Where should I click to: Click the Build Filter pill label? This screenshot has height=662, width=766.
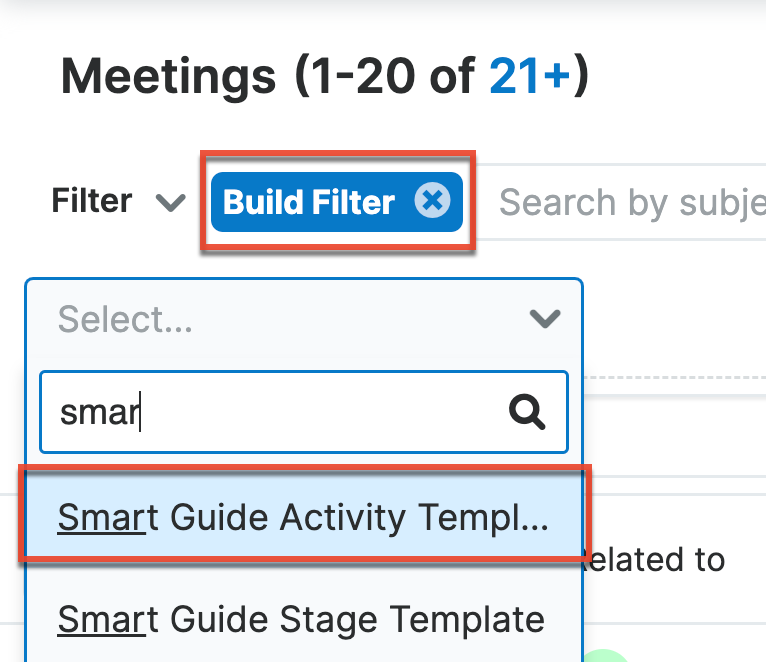click(308, 203)
